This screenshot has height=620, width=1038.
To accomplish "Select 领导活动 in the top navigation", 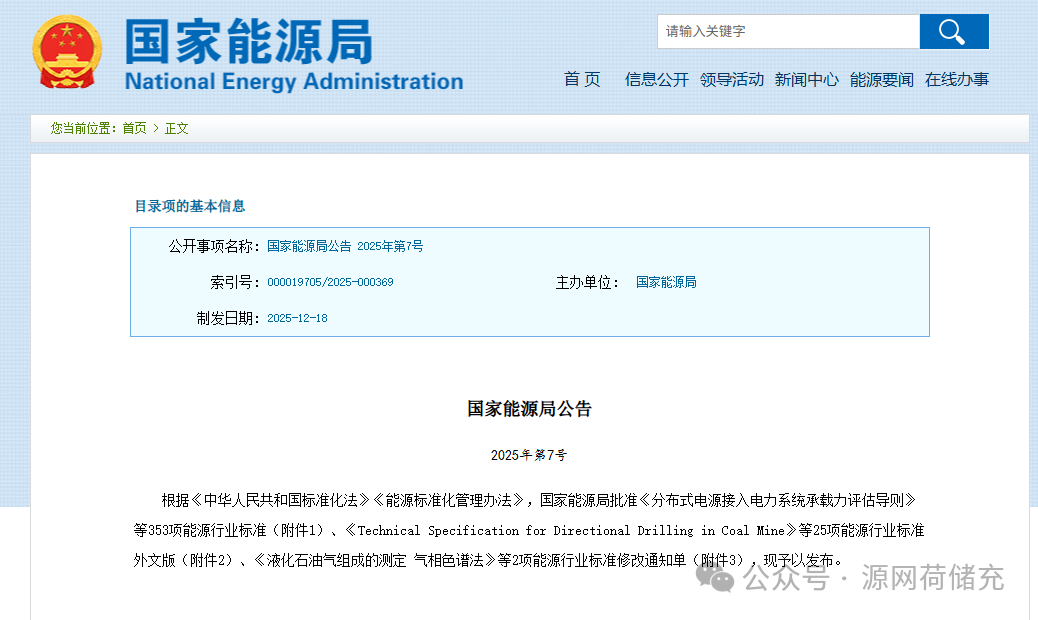I will pos(732,80).
